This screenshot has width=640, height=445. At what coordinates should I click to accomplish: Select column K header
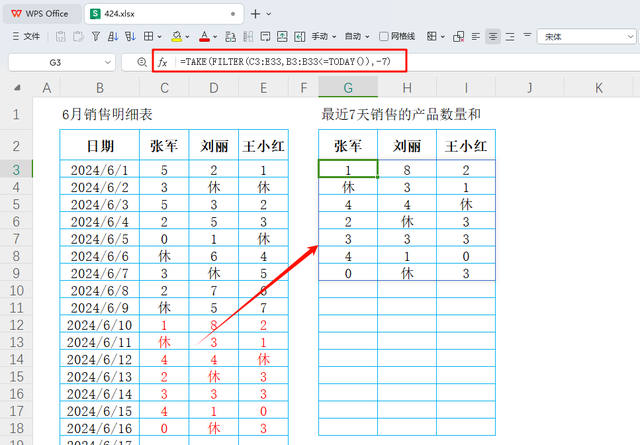tap(598, 88)
